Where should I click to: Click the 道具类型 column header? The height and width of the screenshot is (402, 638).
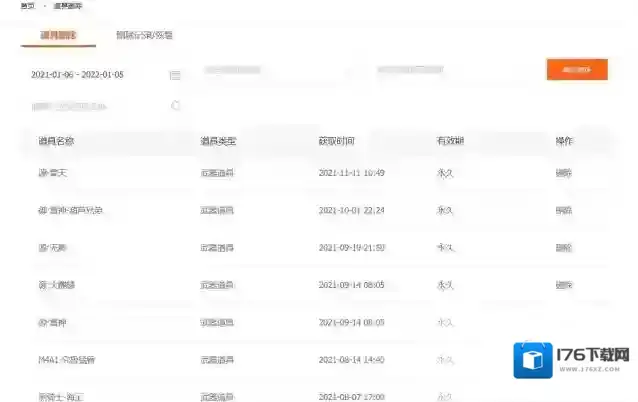click(218, 141)
